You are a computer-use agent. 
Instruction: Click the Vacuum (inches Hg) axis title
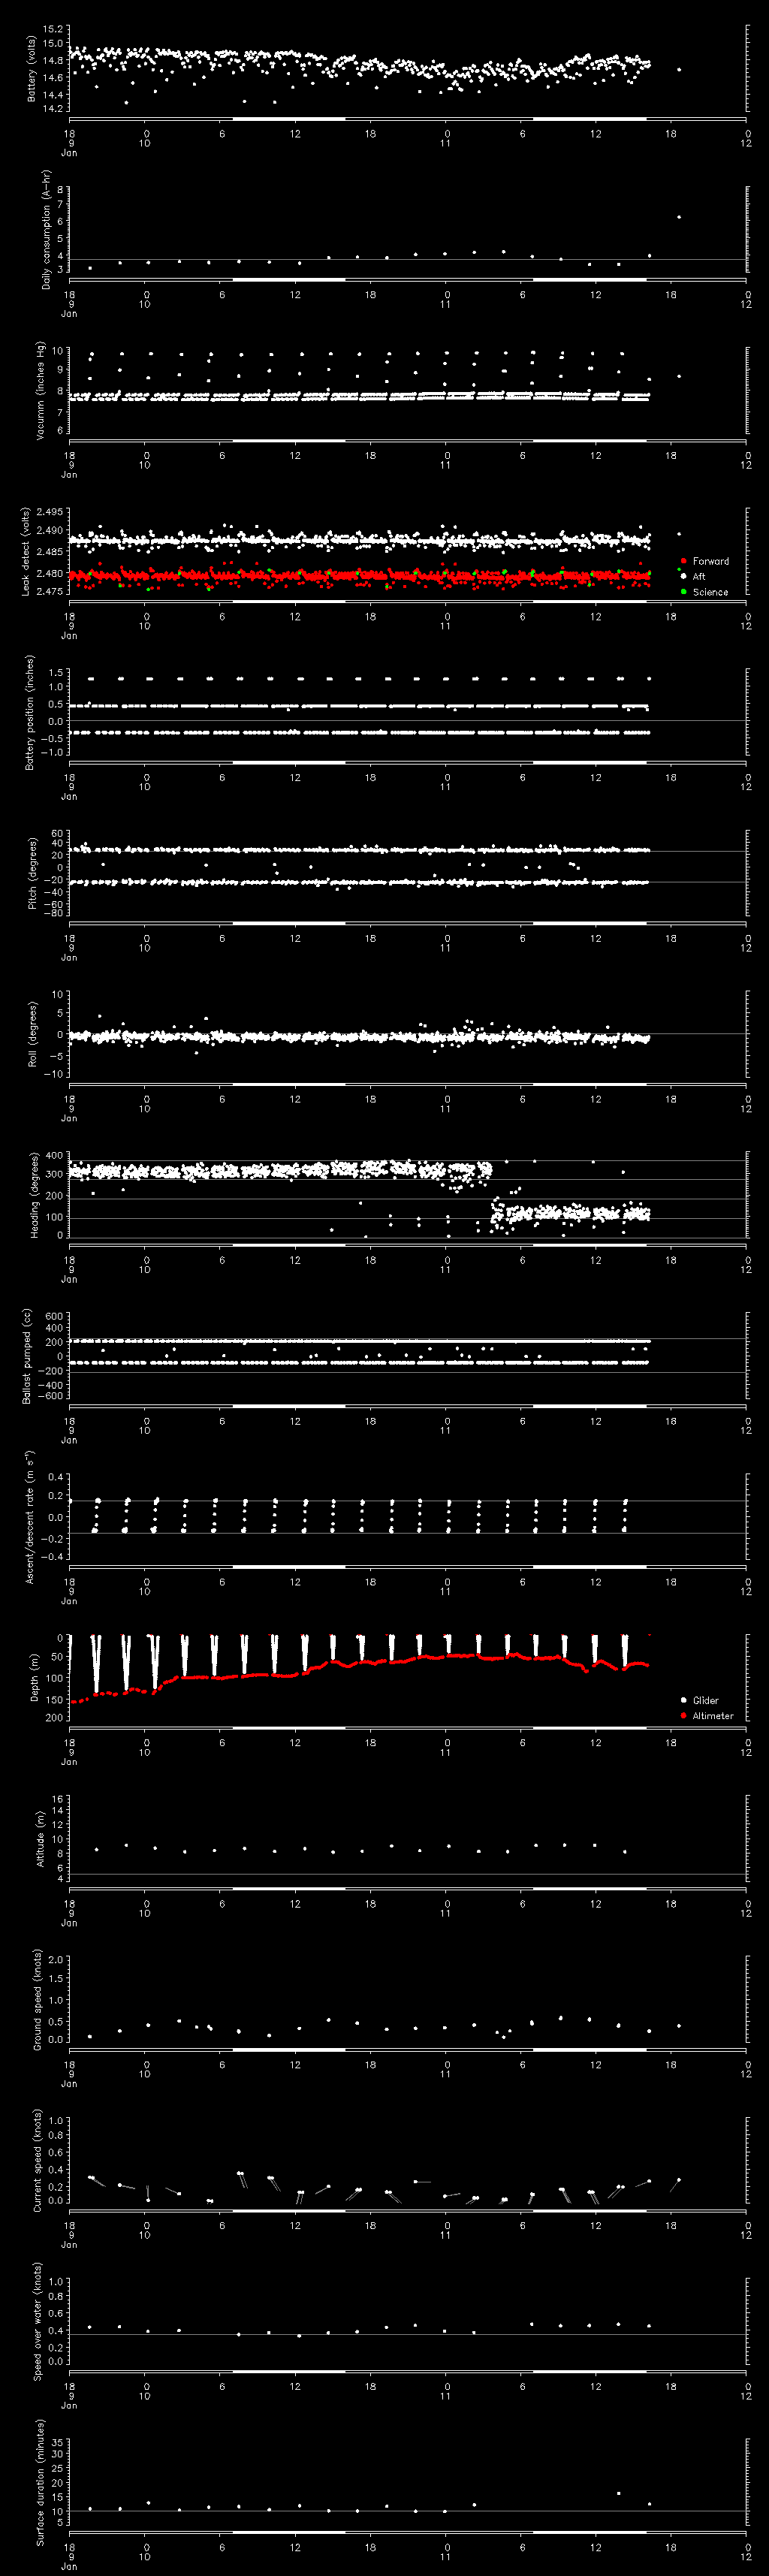point(40,391)
